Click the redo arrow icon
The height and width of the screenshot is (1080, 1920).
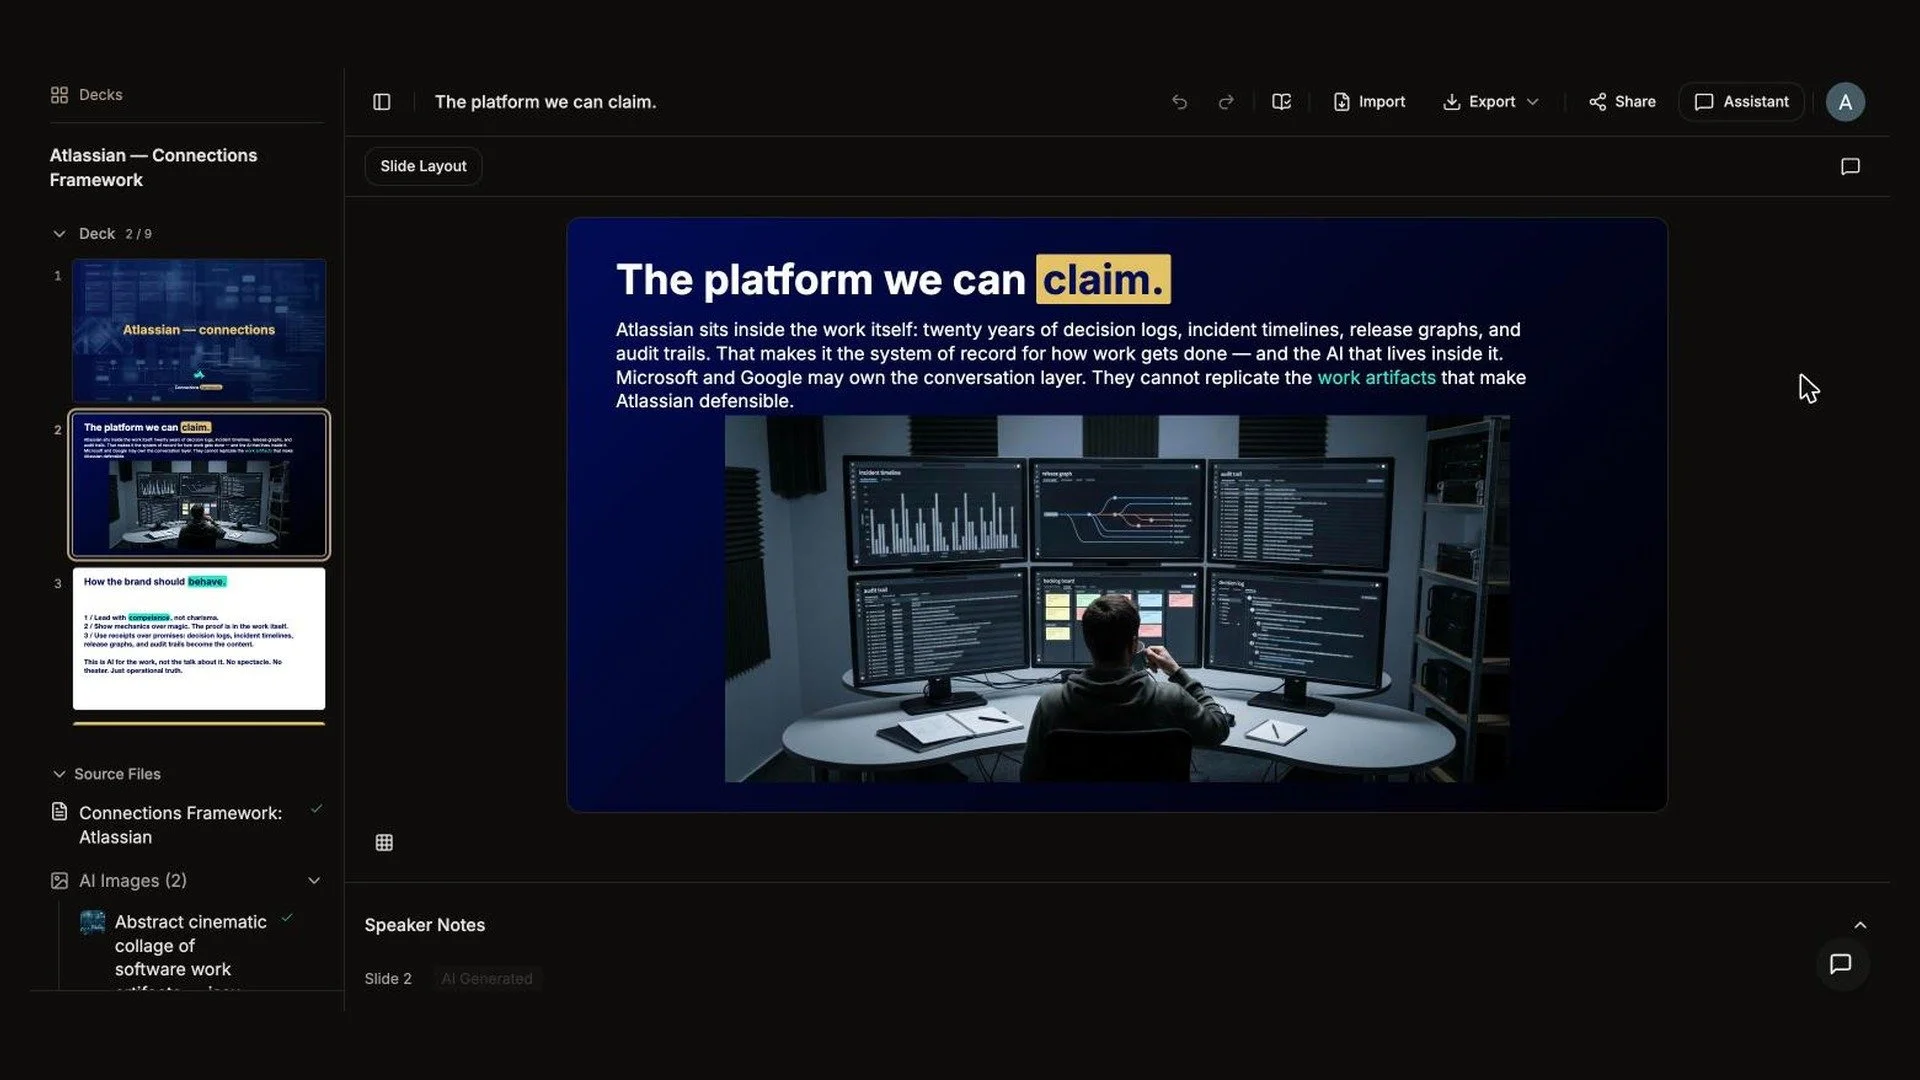pyautogui.click(x=1226, y=102)
